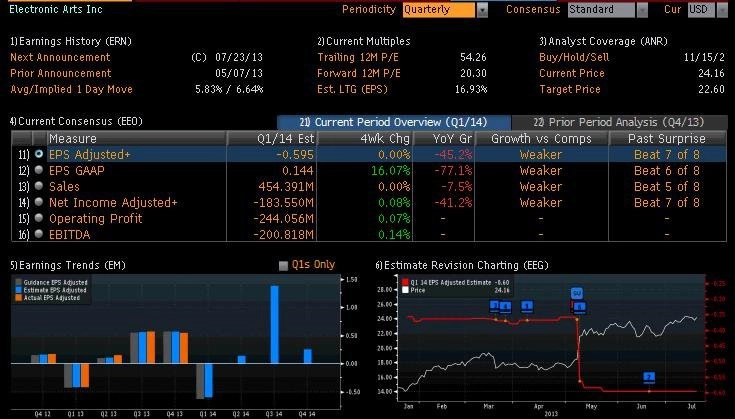This screenshot has height=419, width=735.
Task: Click Net Income Adjusted+ estimate -183.550M
Action: (283, 202)
